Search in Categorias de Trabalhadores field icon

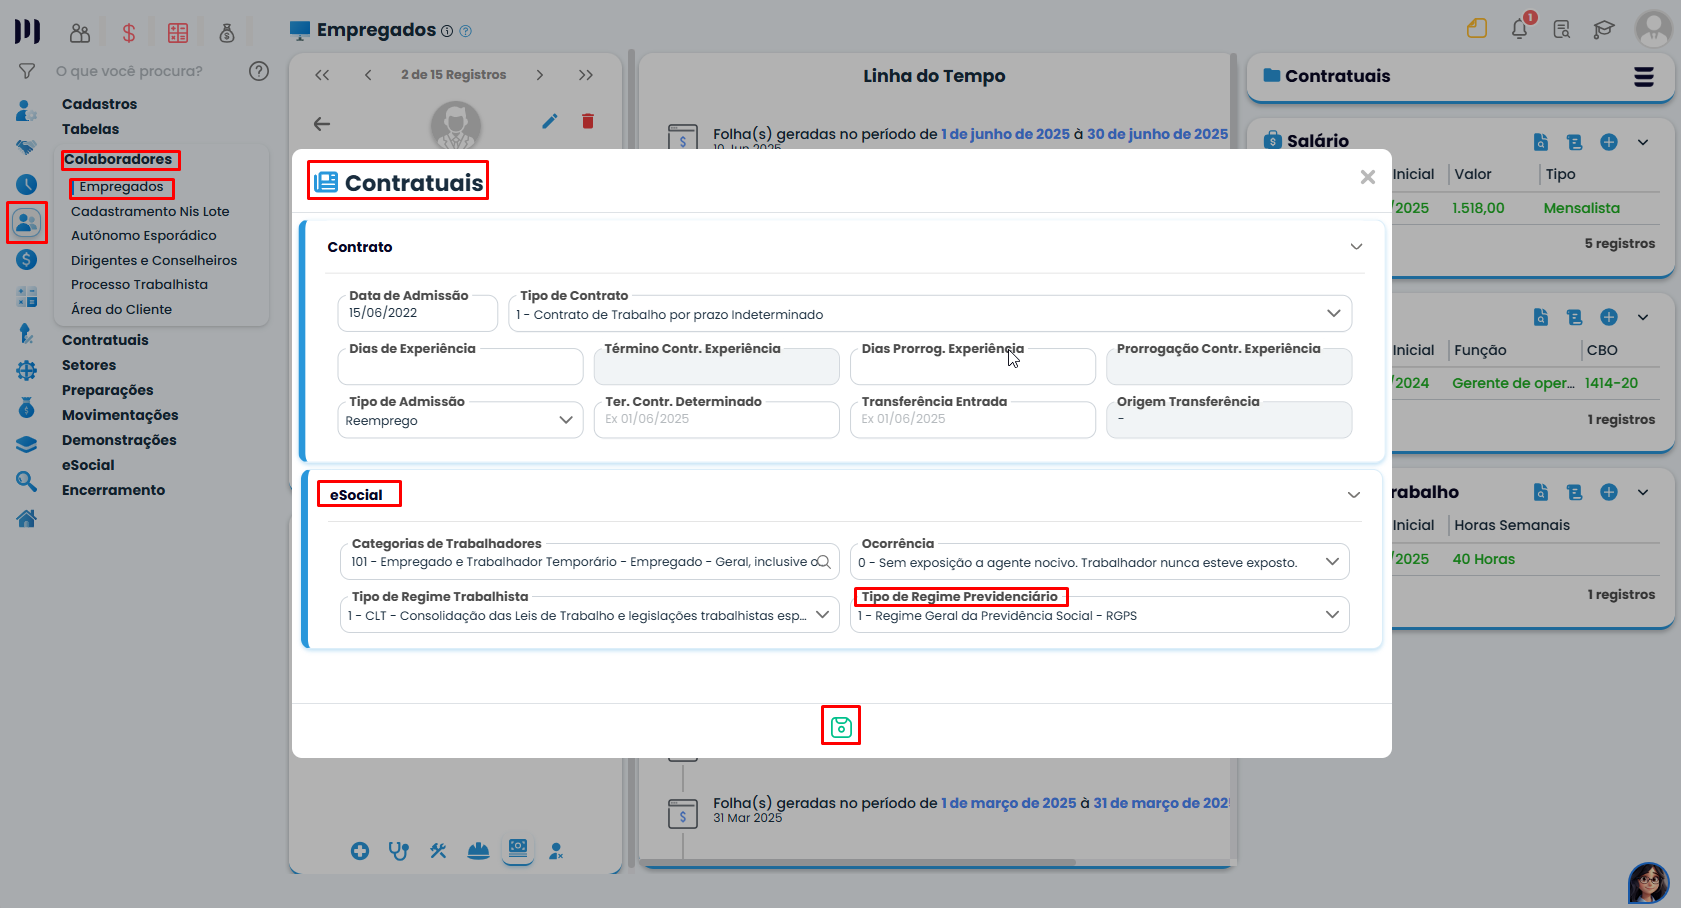[x=824, y=562]
